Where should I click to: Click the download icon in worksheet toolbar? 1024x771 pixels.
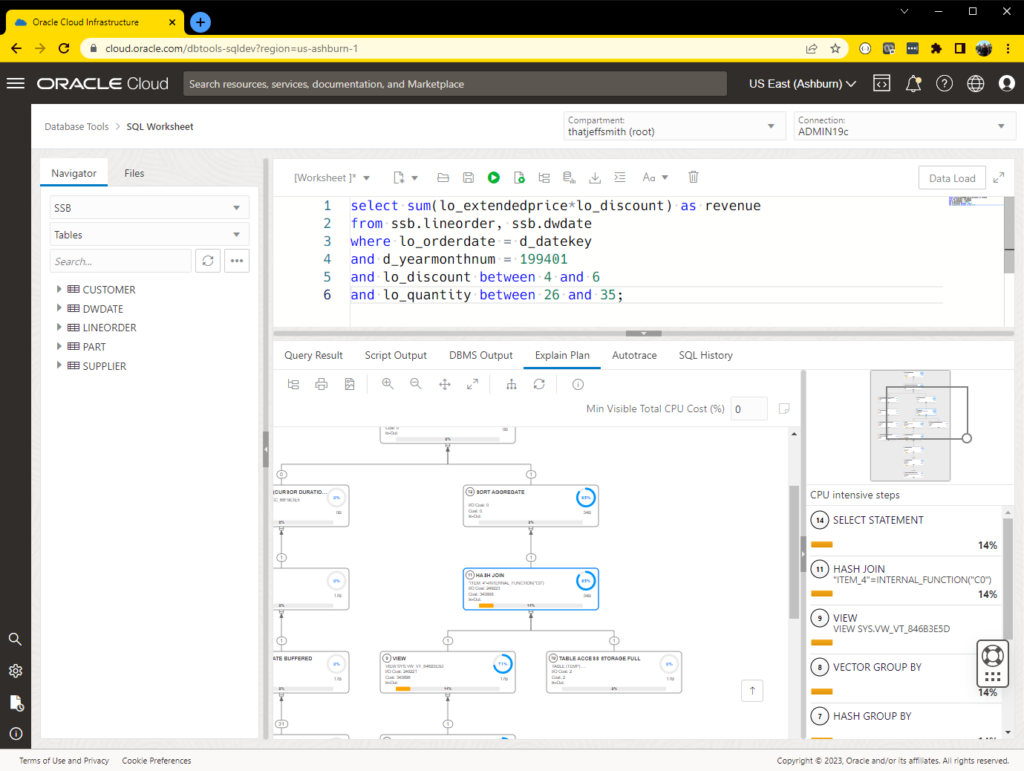594,178
